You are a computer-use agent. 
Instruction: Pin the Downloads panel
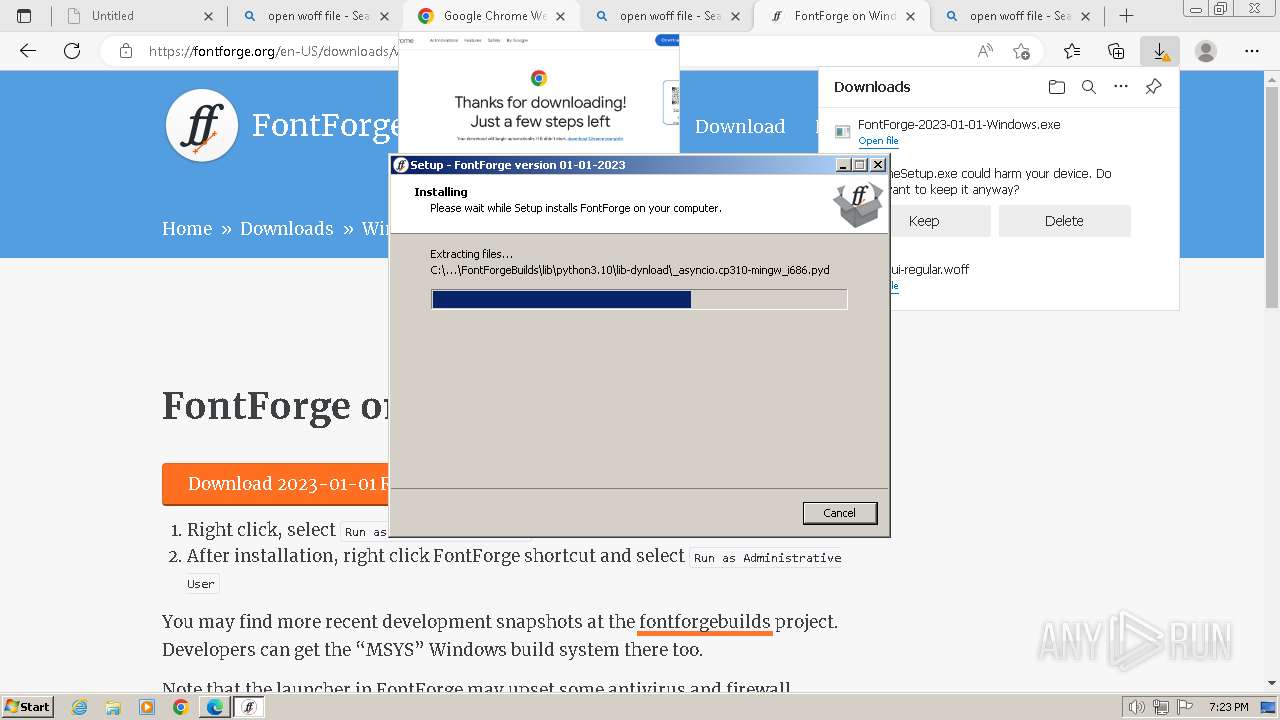(1153, 87)
